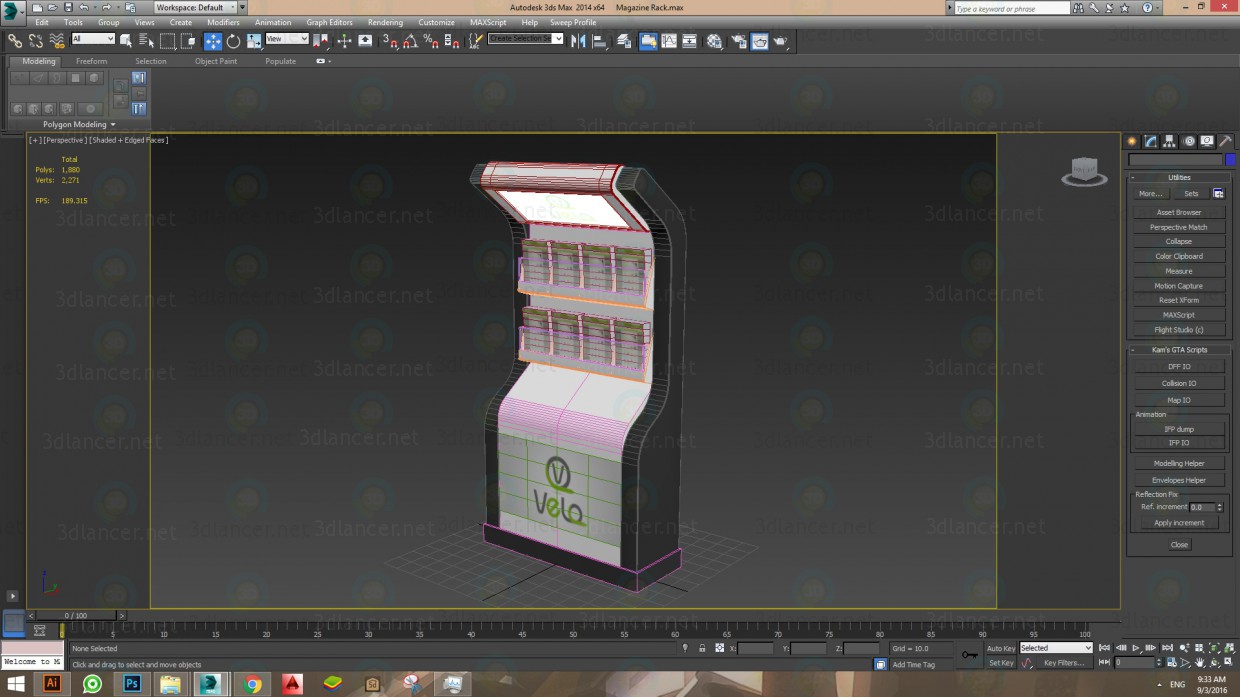1240x697 pixels.
Task: Open the Create command panel tab
Action: click(x=1132, y=141)
